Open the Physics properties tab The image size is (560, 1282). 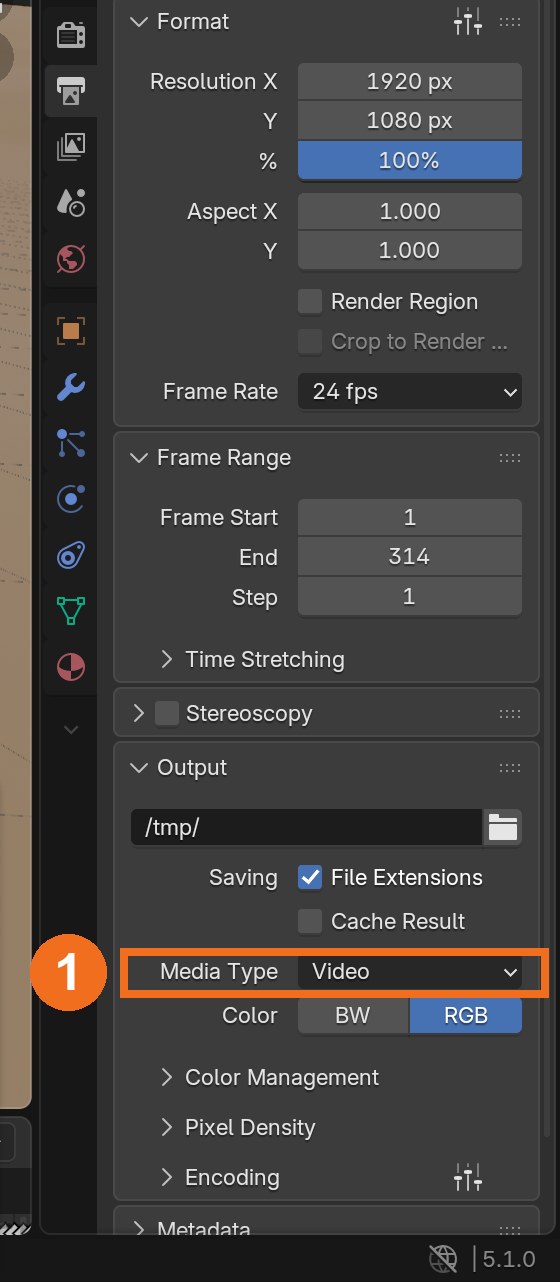(71, 499)
